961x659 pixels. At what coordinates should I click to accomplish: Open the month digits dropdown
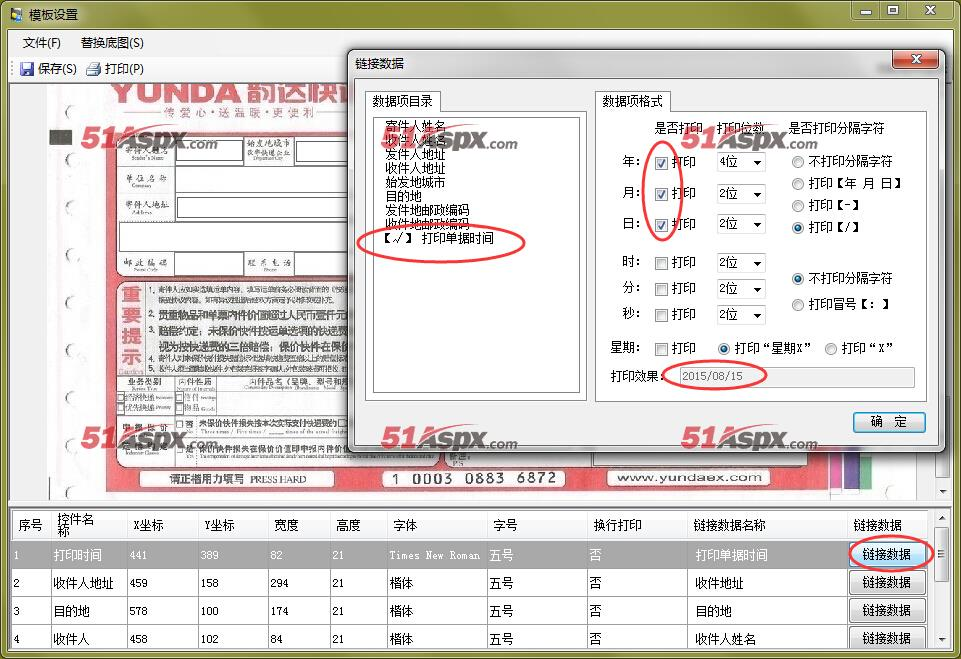pos(758,194)
